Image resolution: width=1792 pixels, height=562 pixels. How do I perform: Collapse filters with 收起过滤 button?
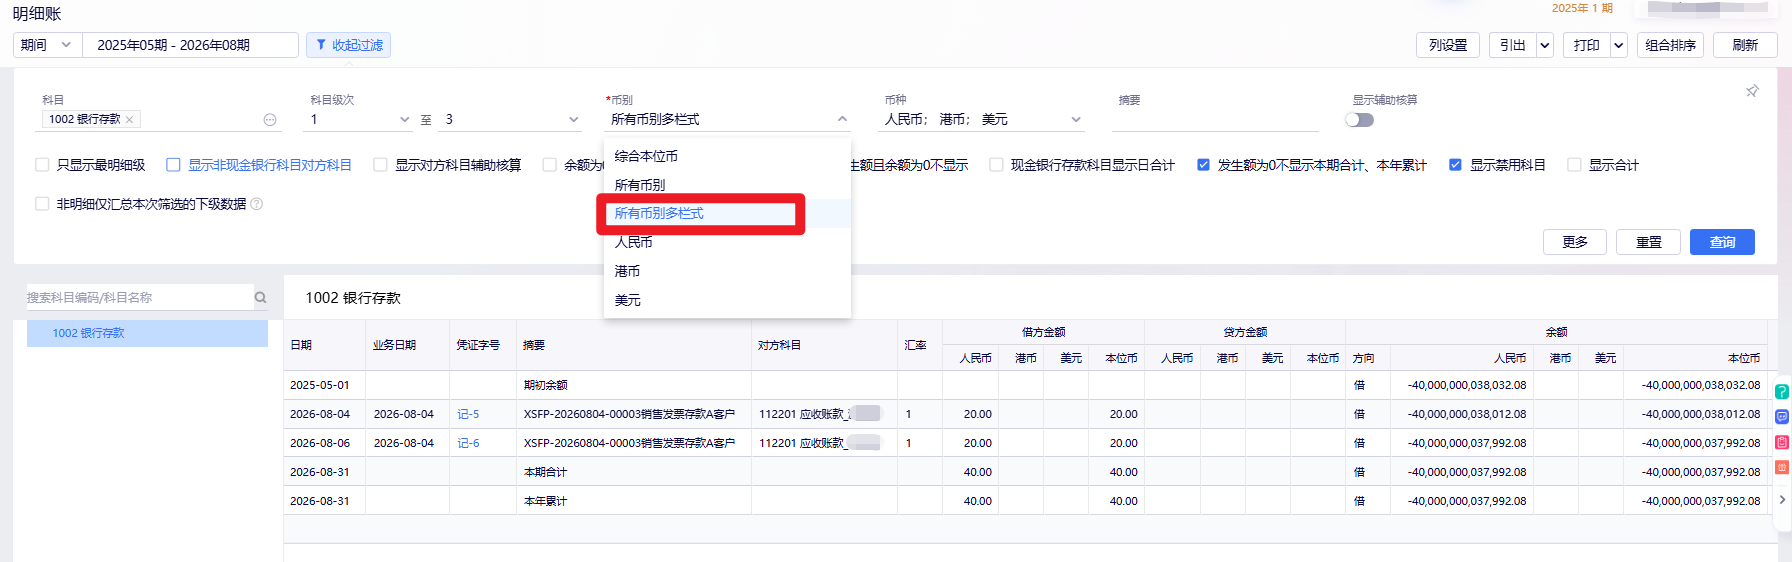point(348,45)
